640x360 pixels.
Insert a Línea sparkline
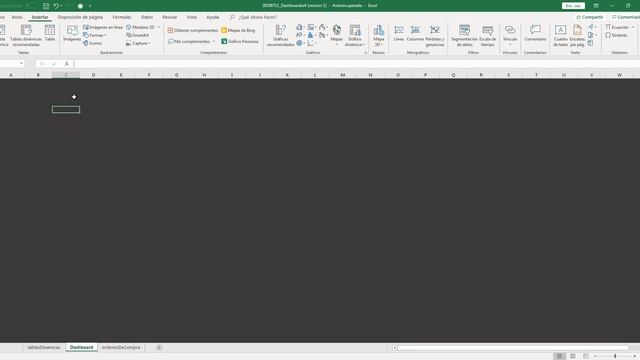[399, 33]
